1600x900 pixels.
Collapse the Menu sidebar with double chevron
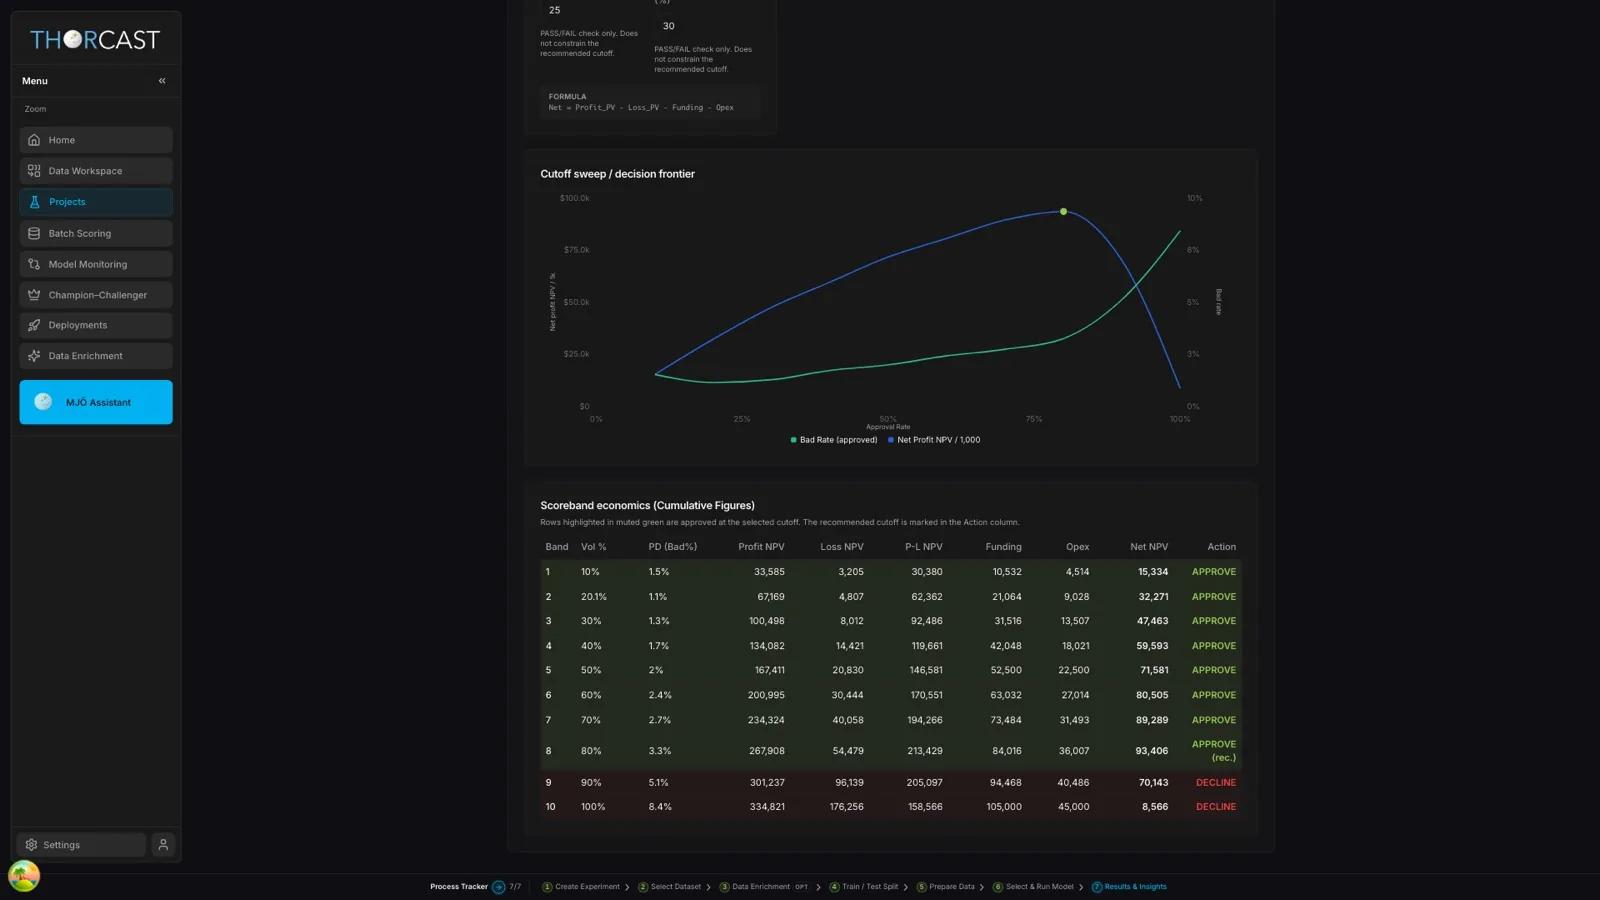tap(162, 81)
